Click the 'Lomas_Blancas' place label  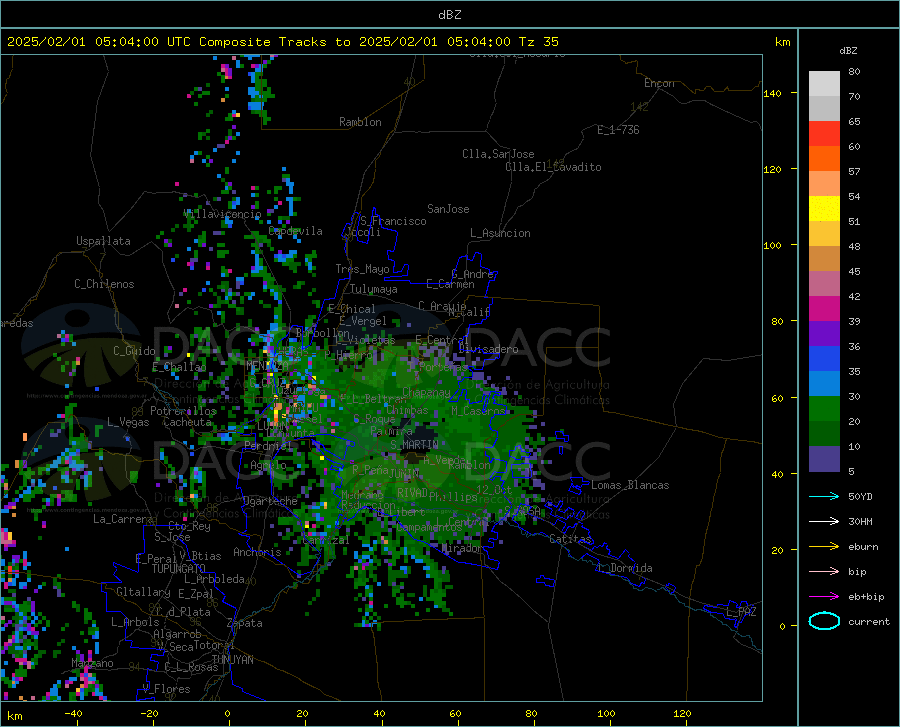pos(630,485)
